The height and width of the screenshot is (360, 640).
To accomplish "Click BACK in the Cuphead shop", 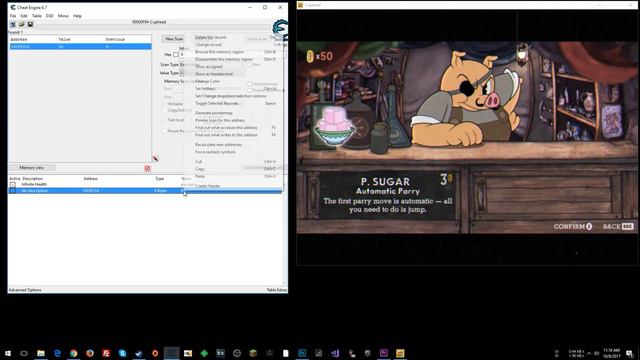I will 618,226.
